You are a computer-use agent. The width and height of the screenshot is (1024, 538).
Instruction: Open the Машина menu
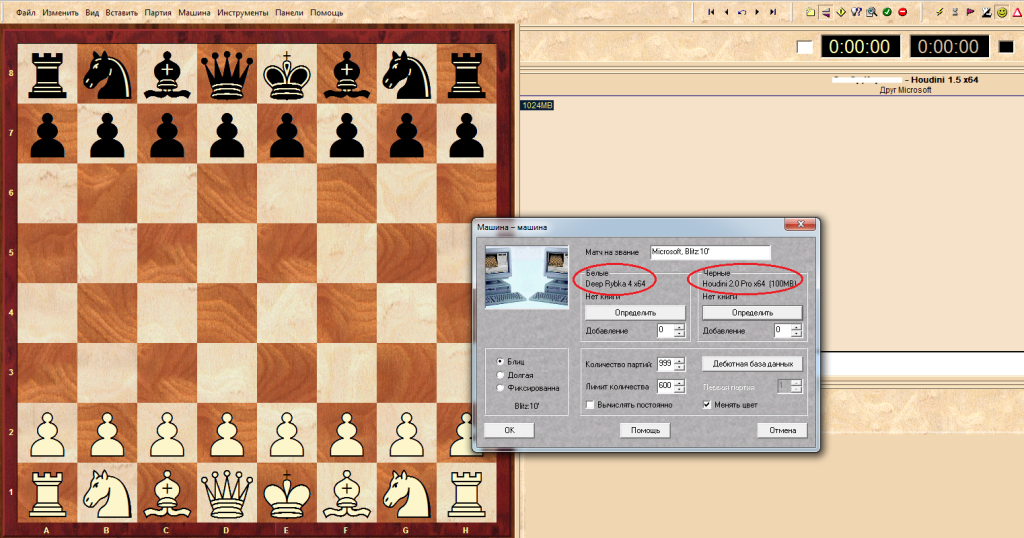193,13
